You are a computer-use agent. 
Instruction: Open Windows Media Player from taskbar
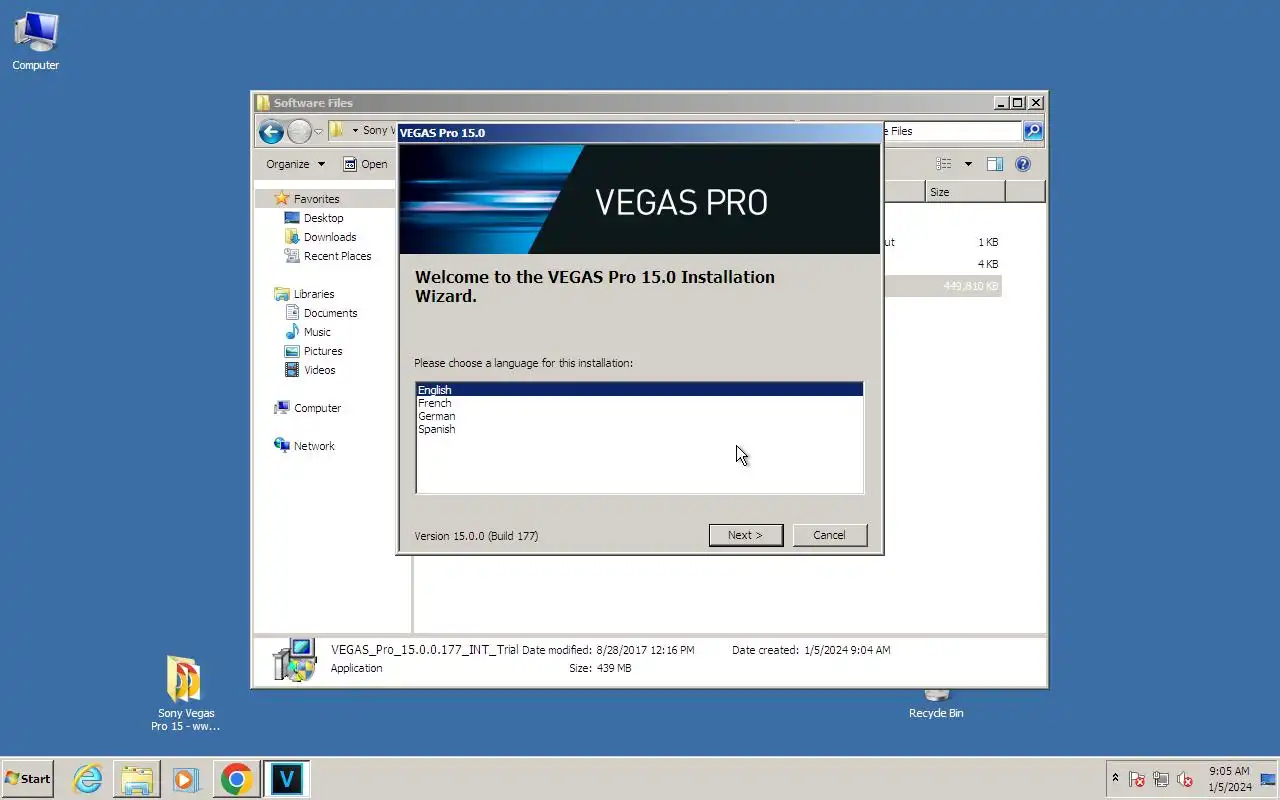tap(186, 778)
